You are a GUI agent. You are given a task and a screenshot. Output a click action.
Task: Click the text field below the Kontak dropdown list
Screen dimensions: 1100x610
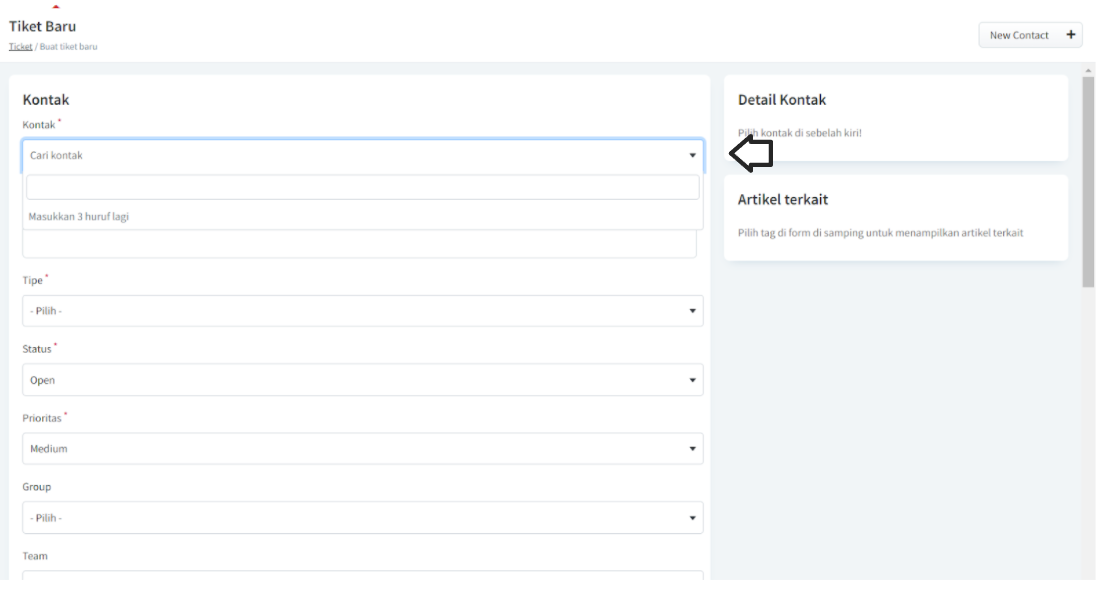[x=360, y=245]
